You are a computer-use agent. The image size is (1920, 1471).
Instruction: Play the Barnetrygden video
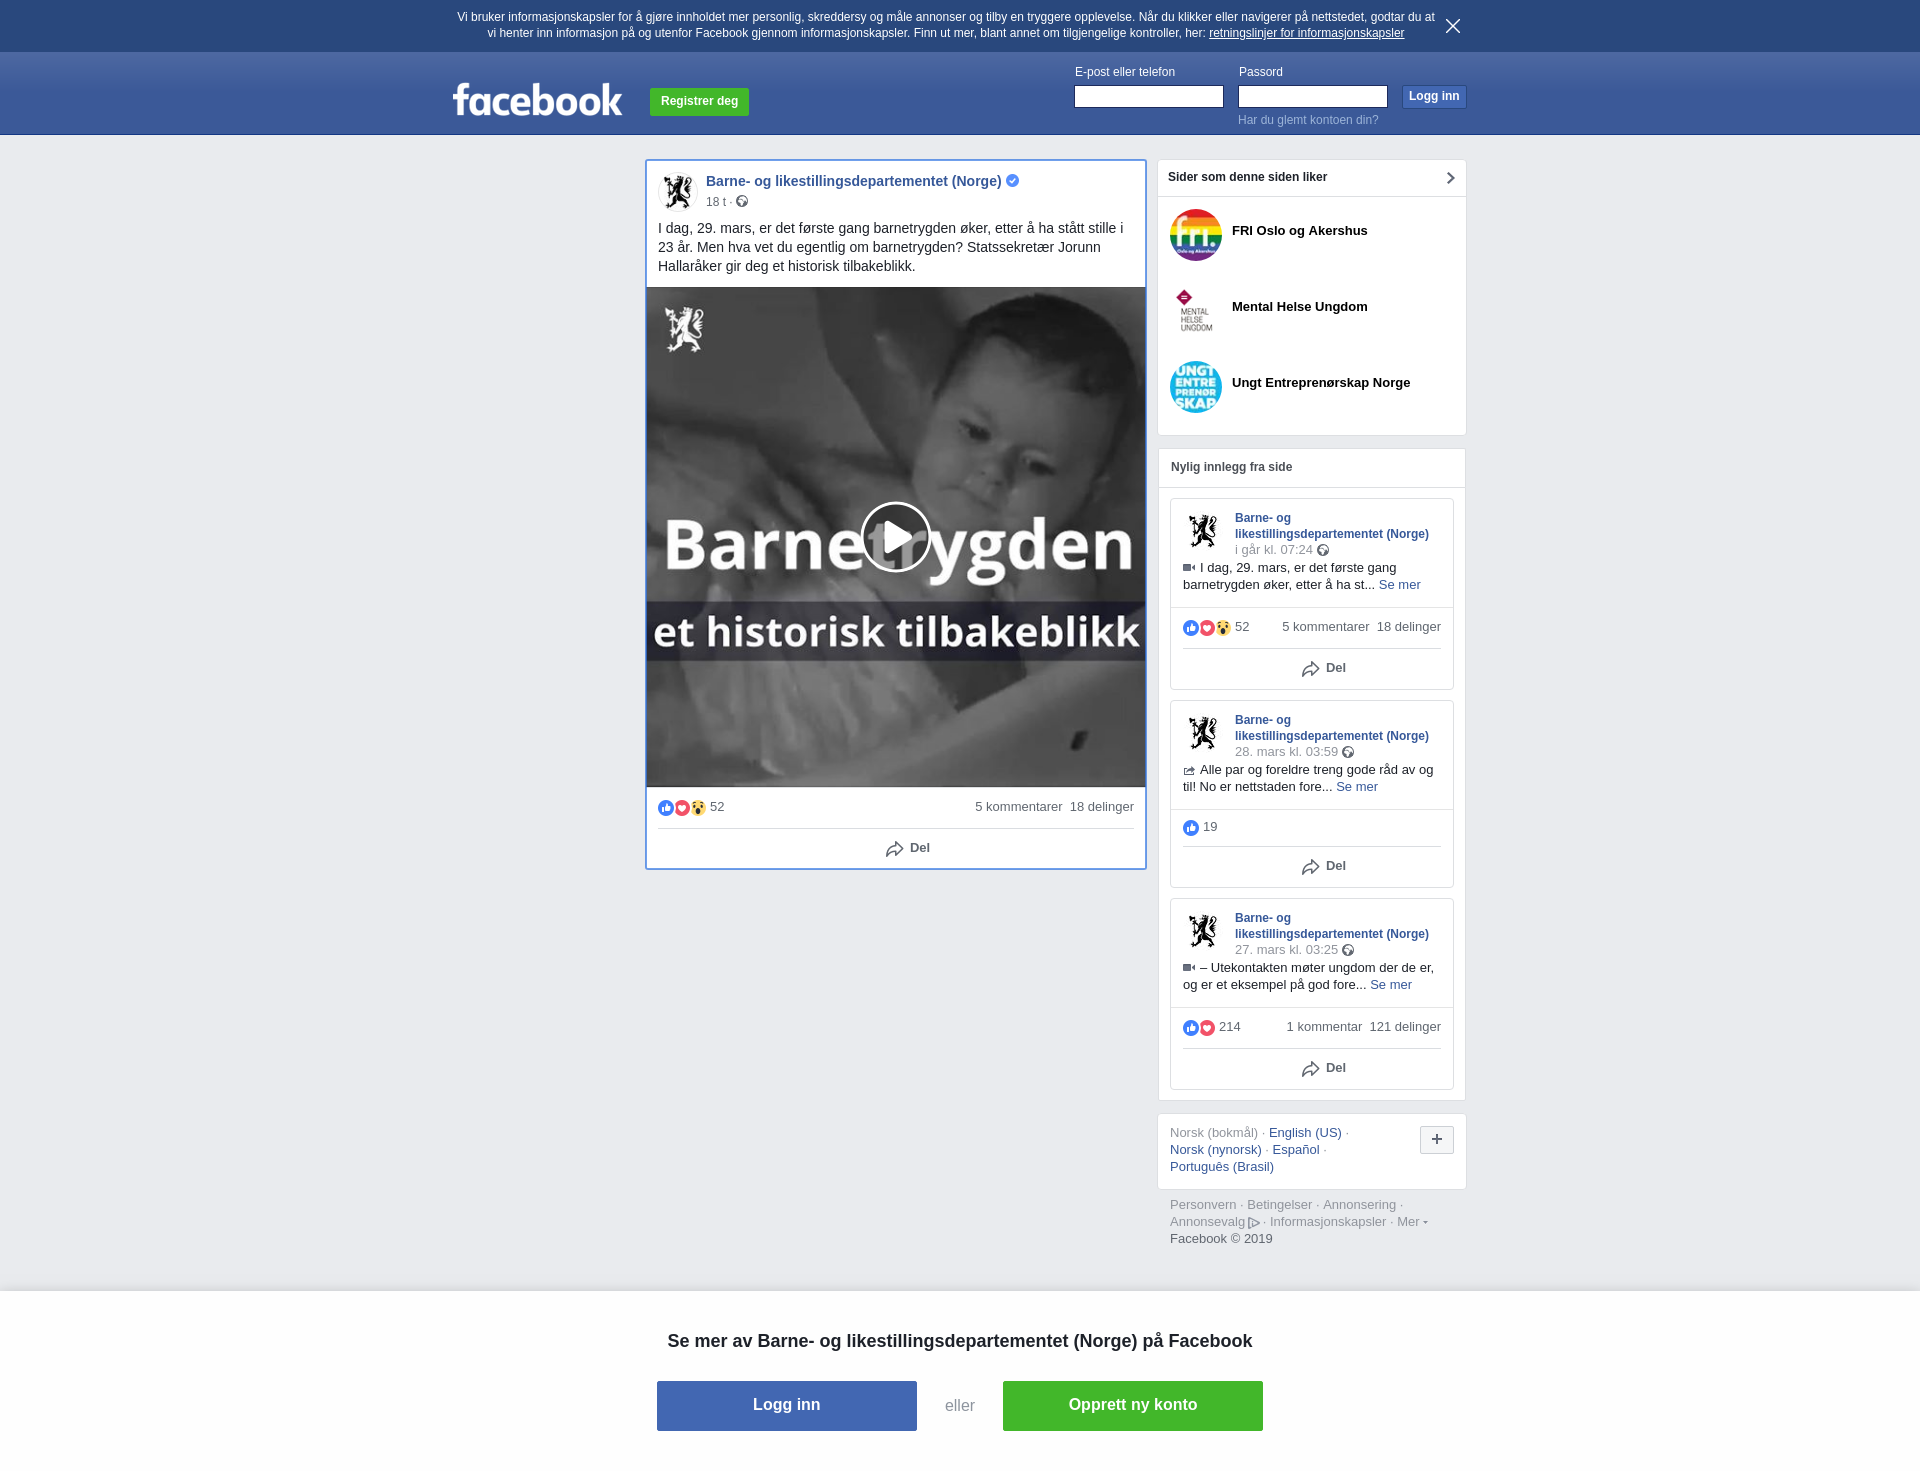point(895,537)
